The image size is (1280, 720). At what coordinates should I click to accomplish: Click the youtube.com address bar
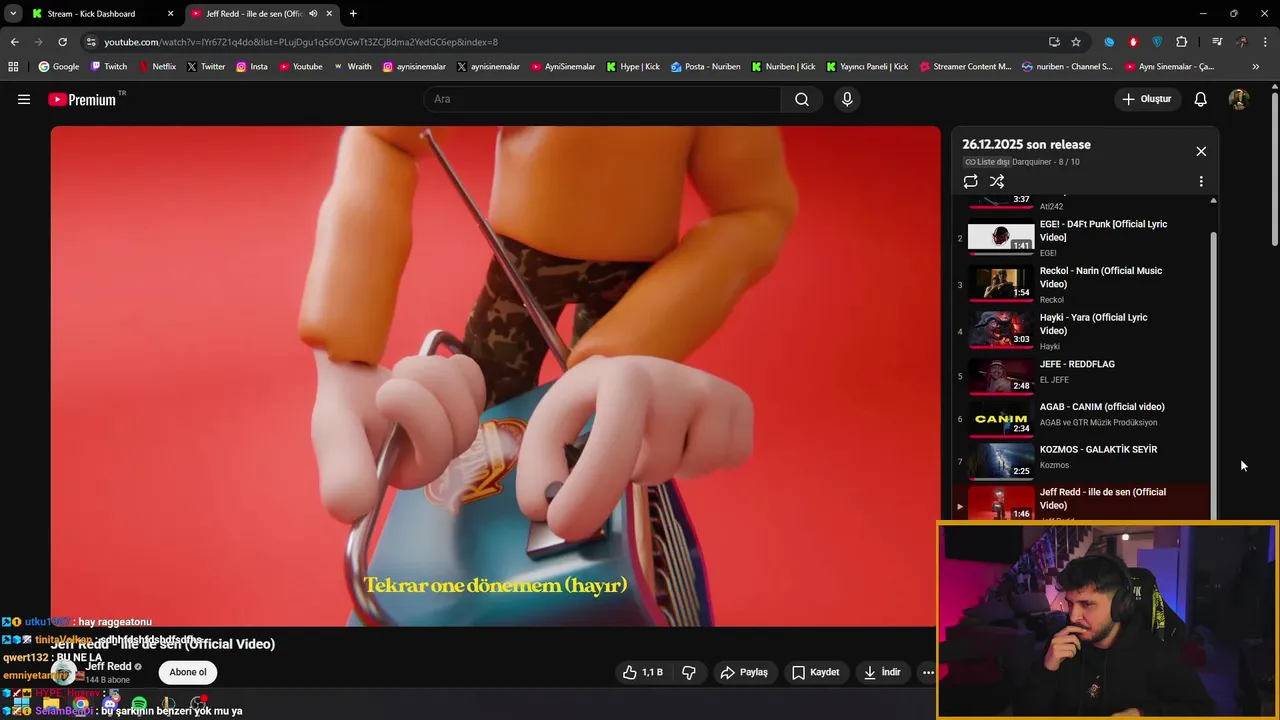tap(570, 42)
